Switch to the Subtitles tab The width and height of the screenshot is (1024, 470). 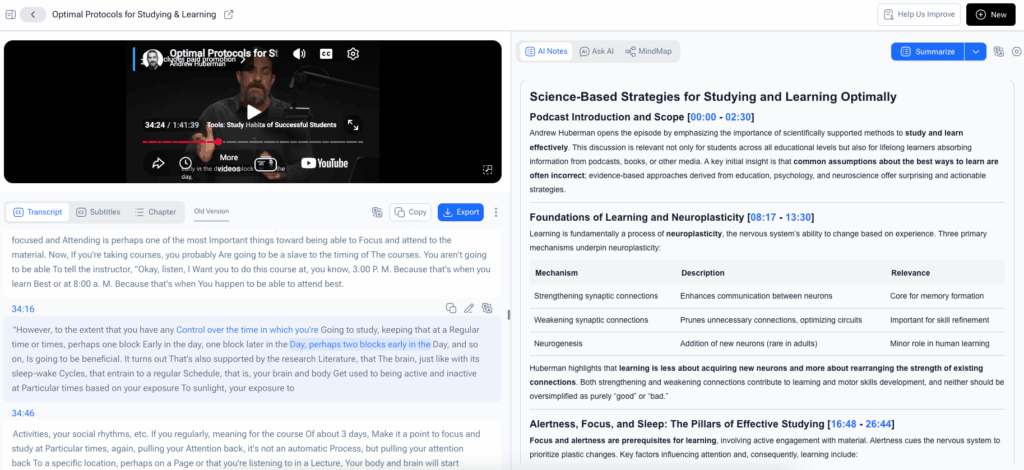tap(98, 212)
